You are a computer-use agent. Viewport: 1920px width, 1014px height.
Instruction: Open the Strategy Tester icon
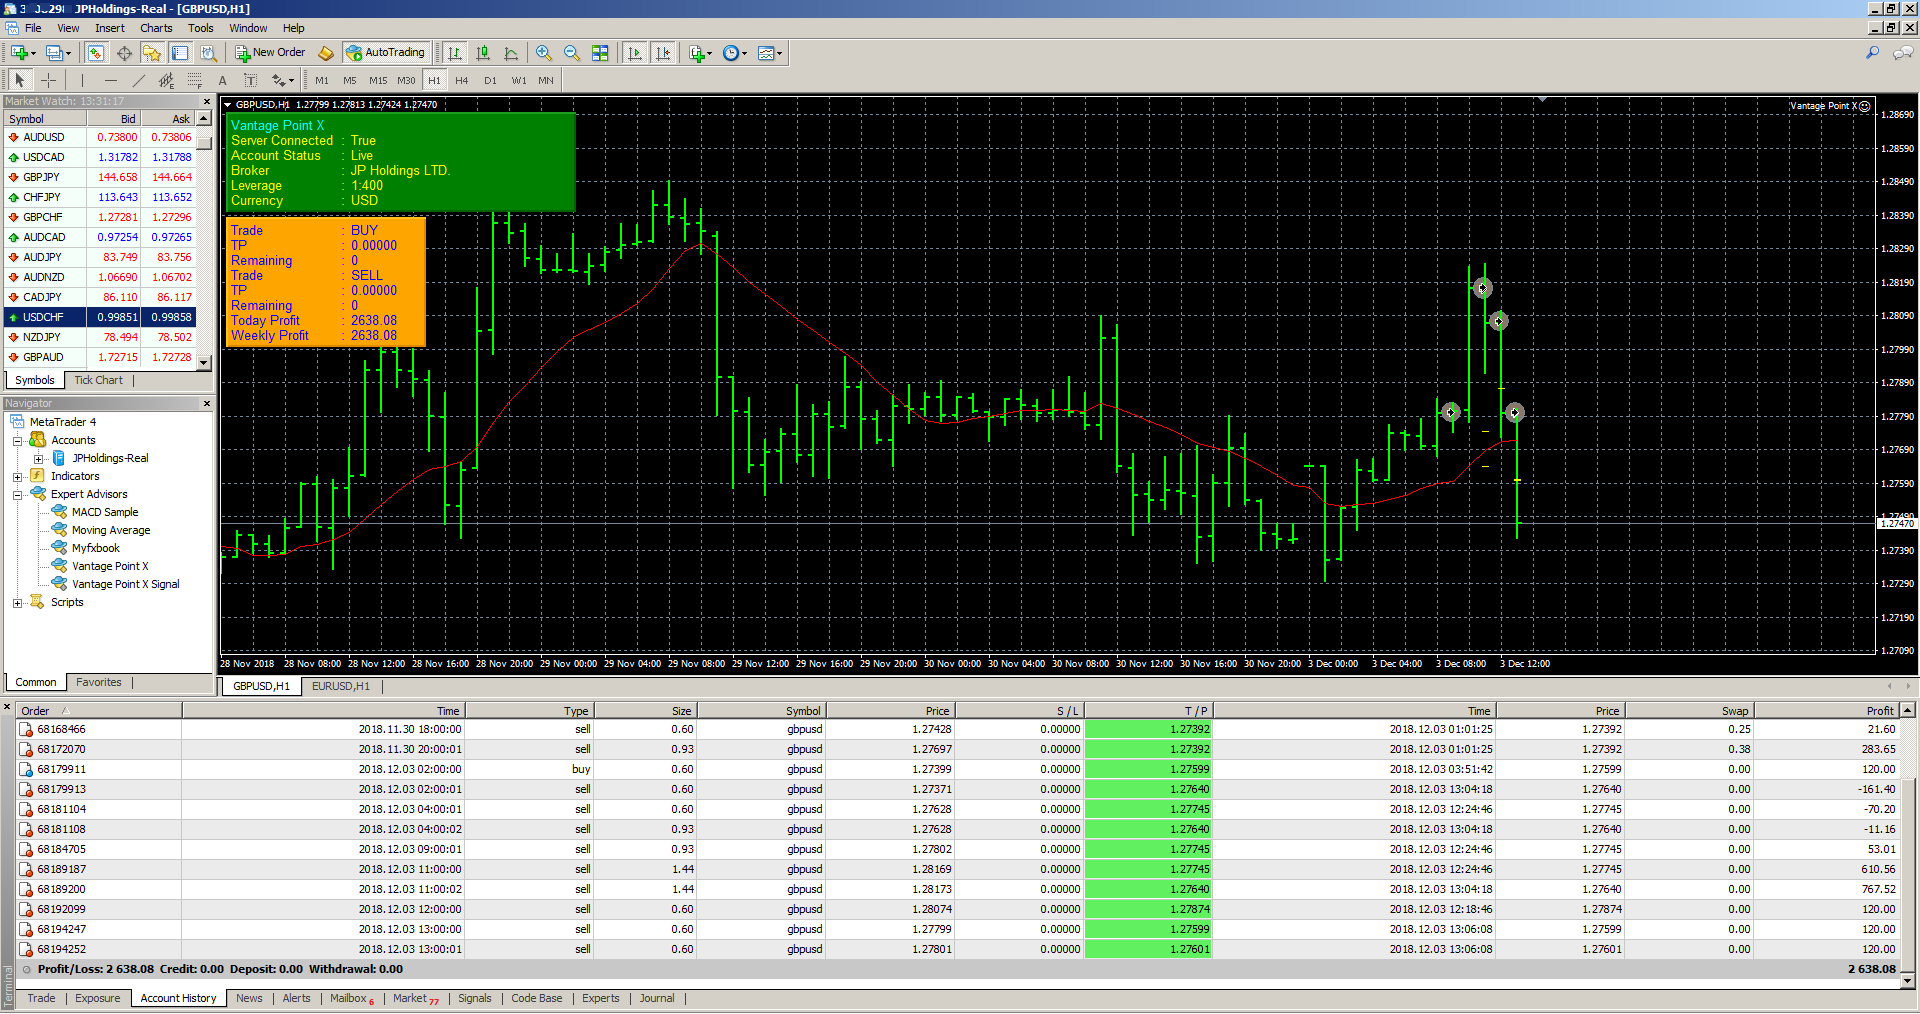pos(208,53)
